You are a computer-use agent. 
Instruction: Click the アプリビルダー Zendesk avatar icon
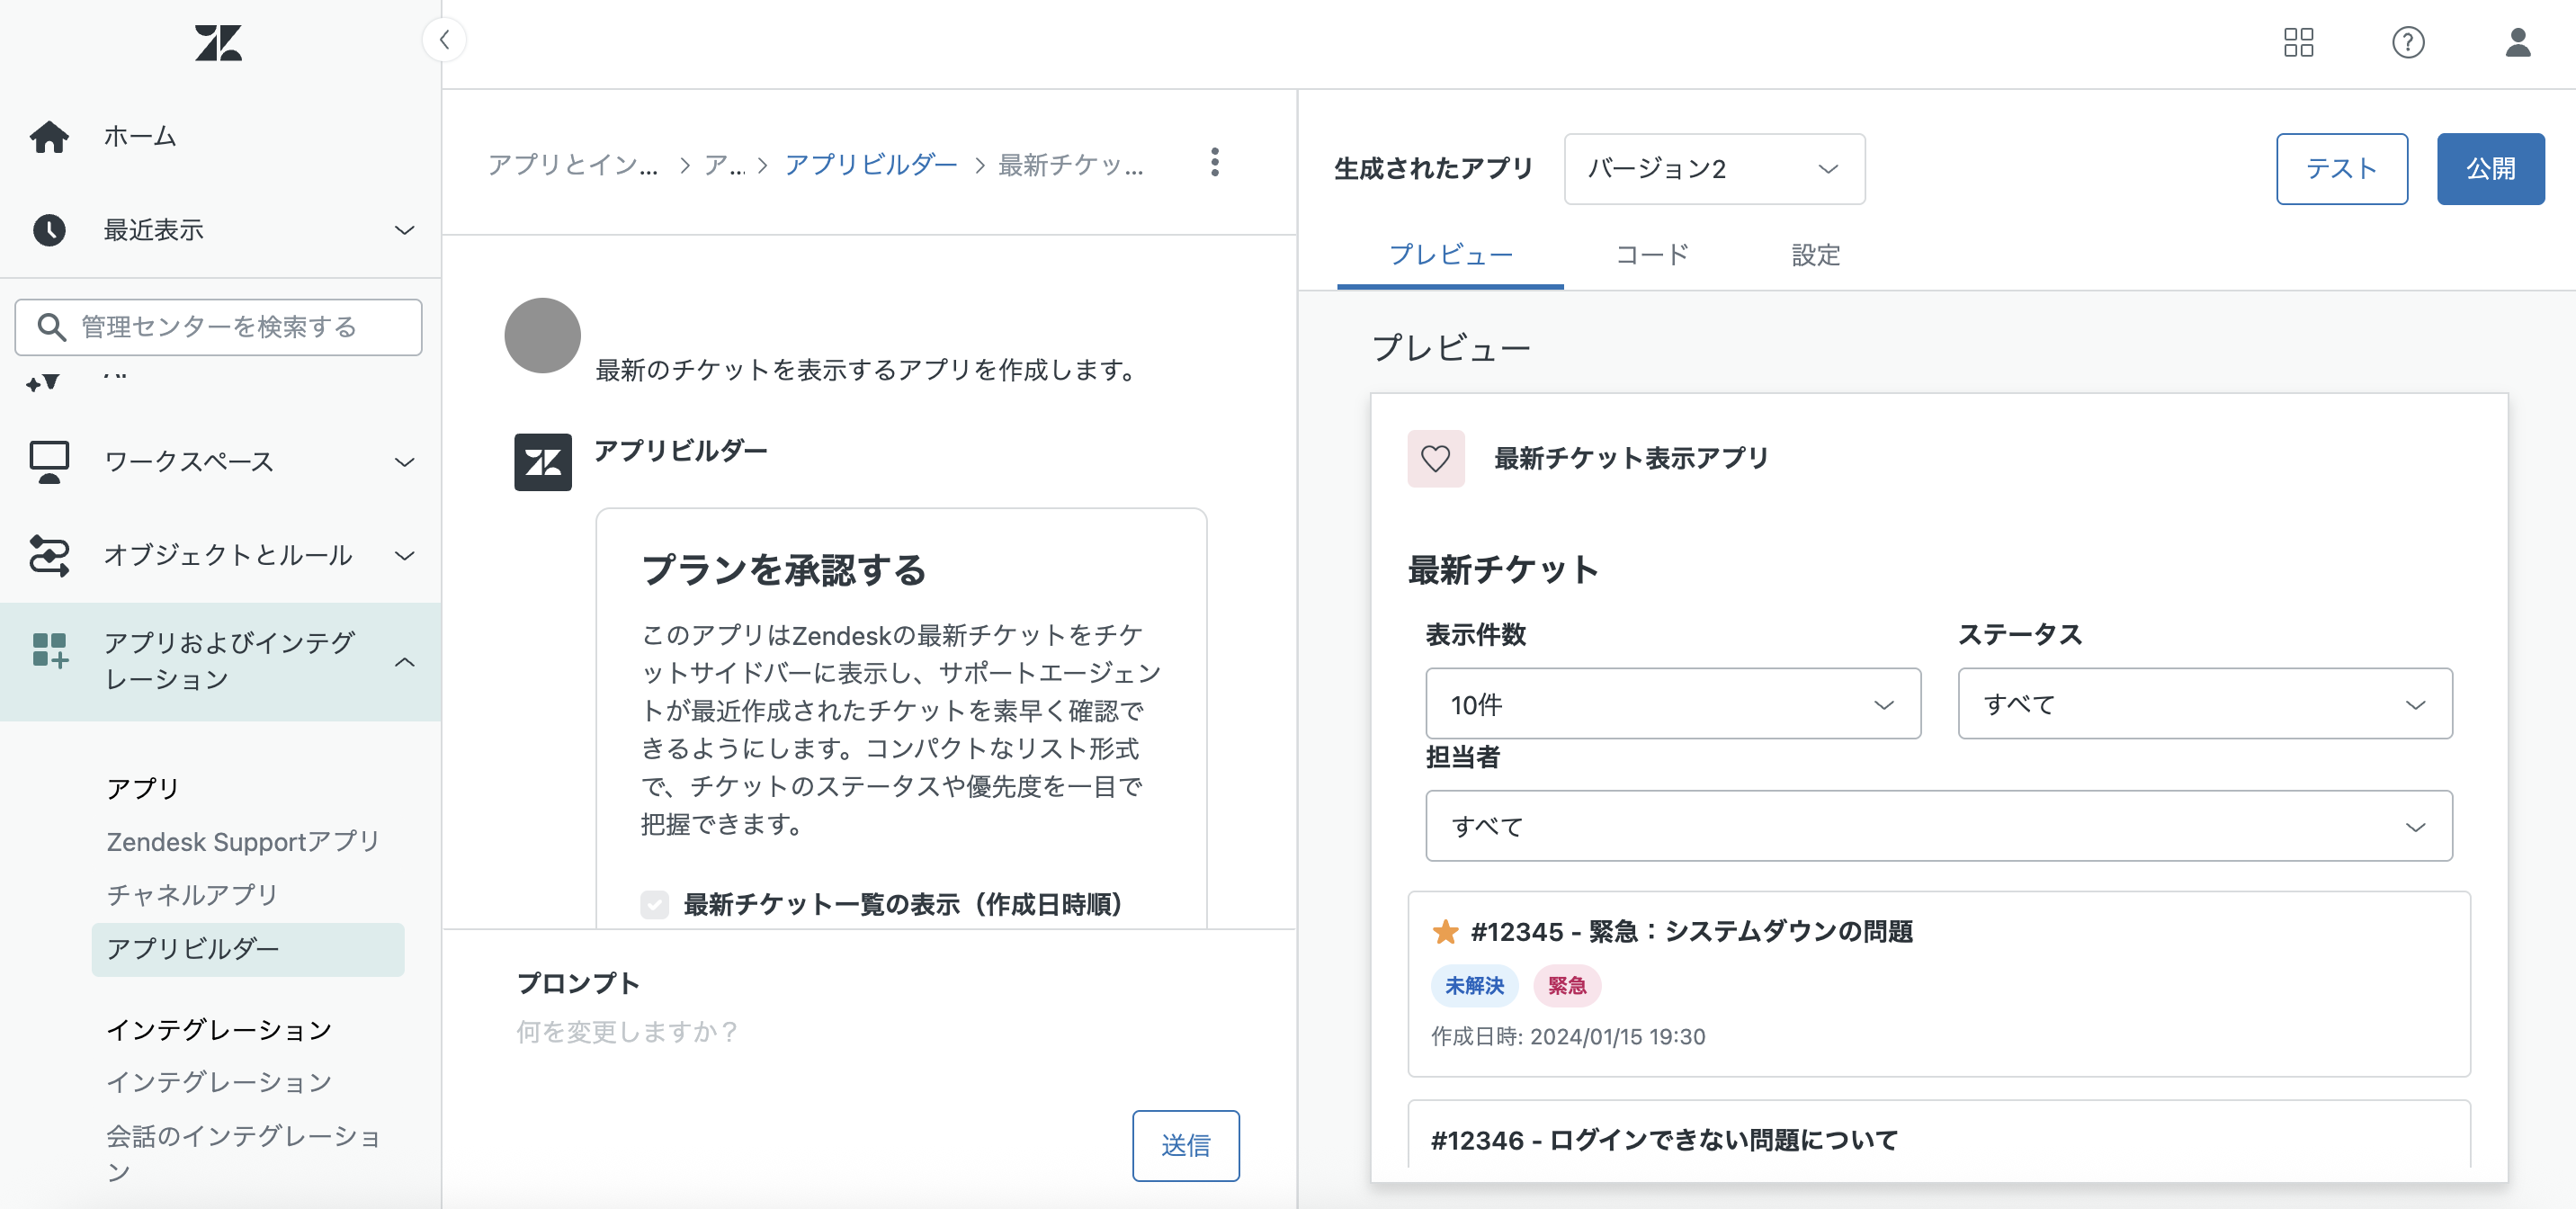coord(542,462)
